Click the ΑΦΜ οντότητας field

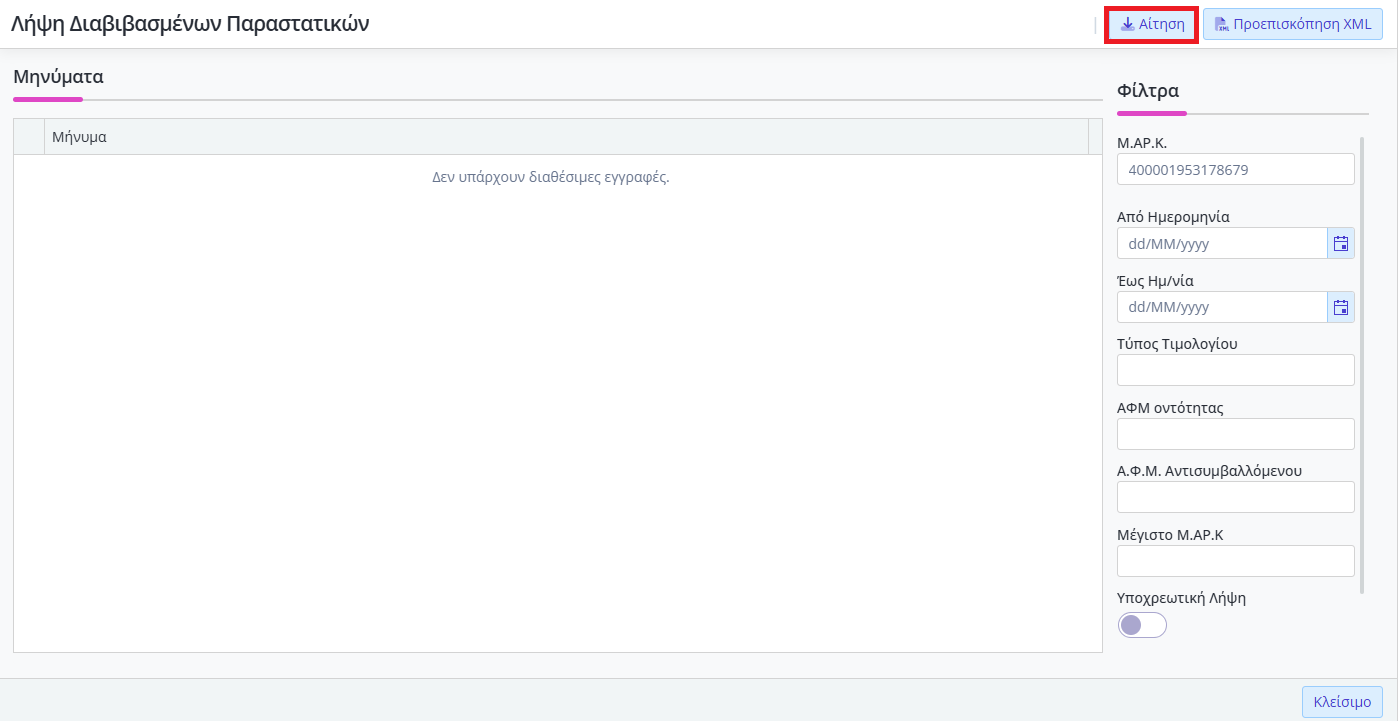[x=1235, y=434]
